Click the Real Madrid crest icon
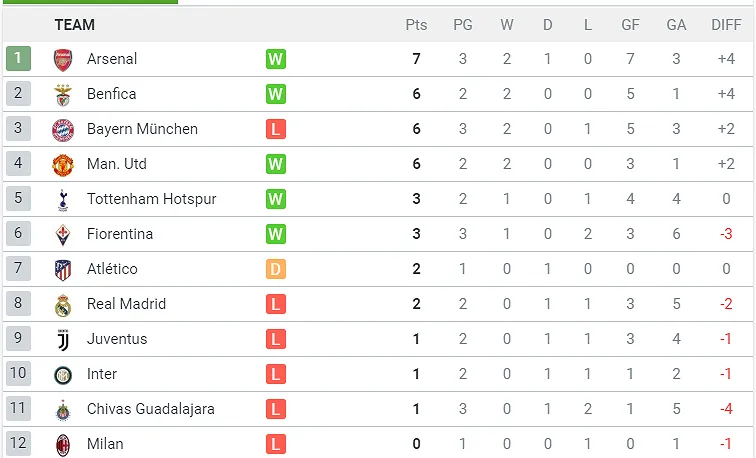The height and width of the screenshot is (458, 756). [x=63, y=304]
